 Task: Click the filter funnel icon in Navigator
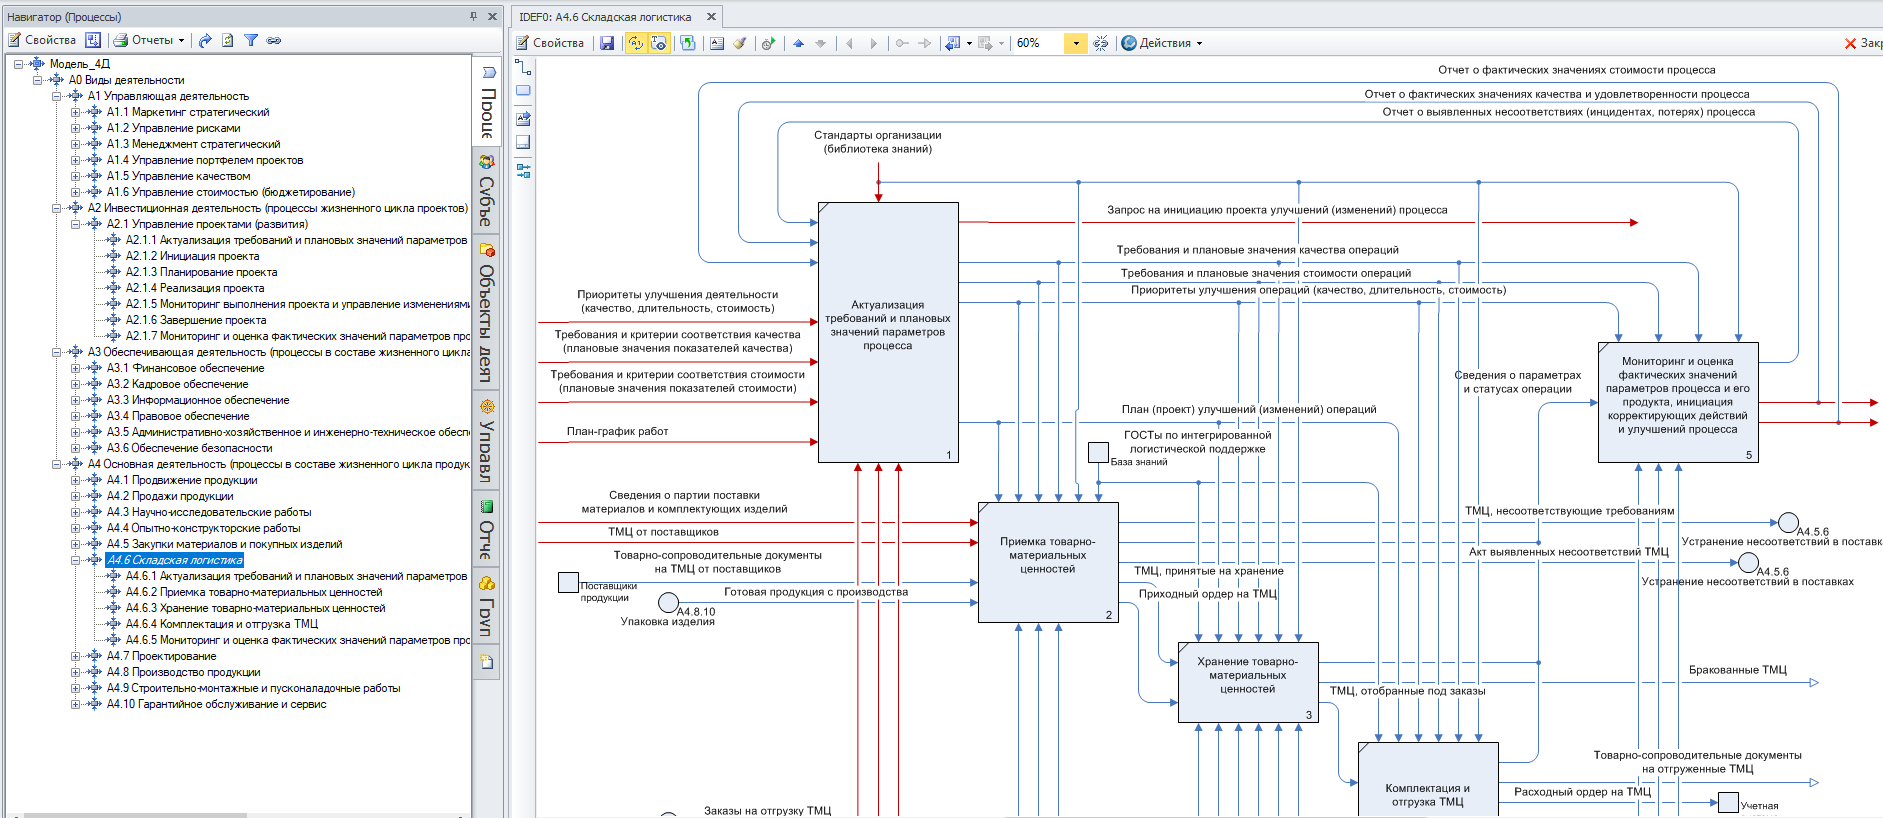tap(251, 40)
